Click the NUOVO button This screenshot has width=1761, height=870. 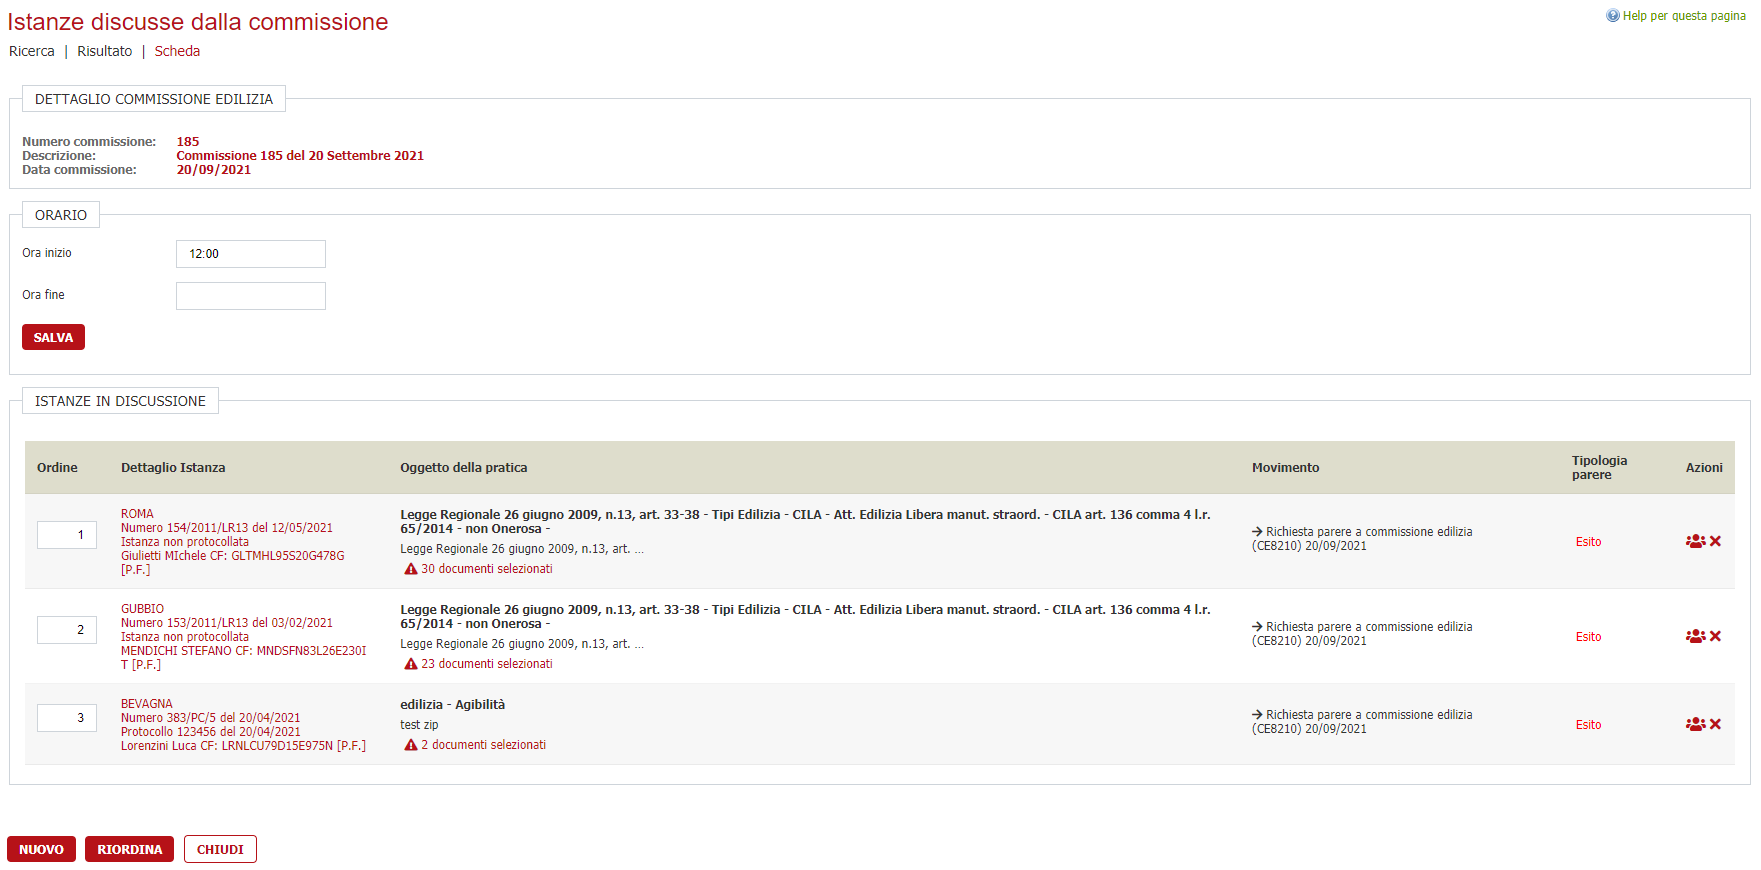(41, 849)
